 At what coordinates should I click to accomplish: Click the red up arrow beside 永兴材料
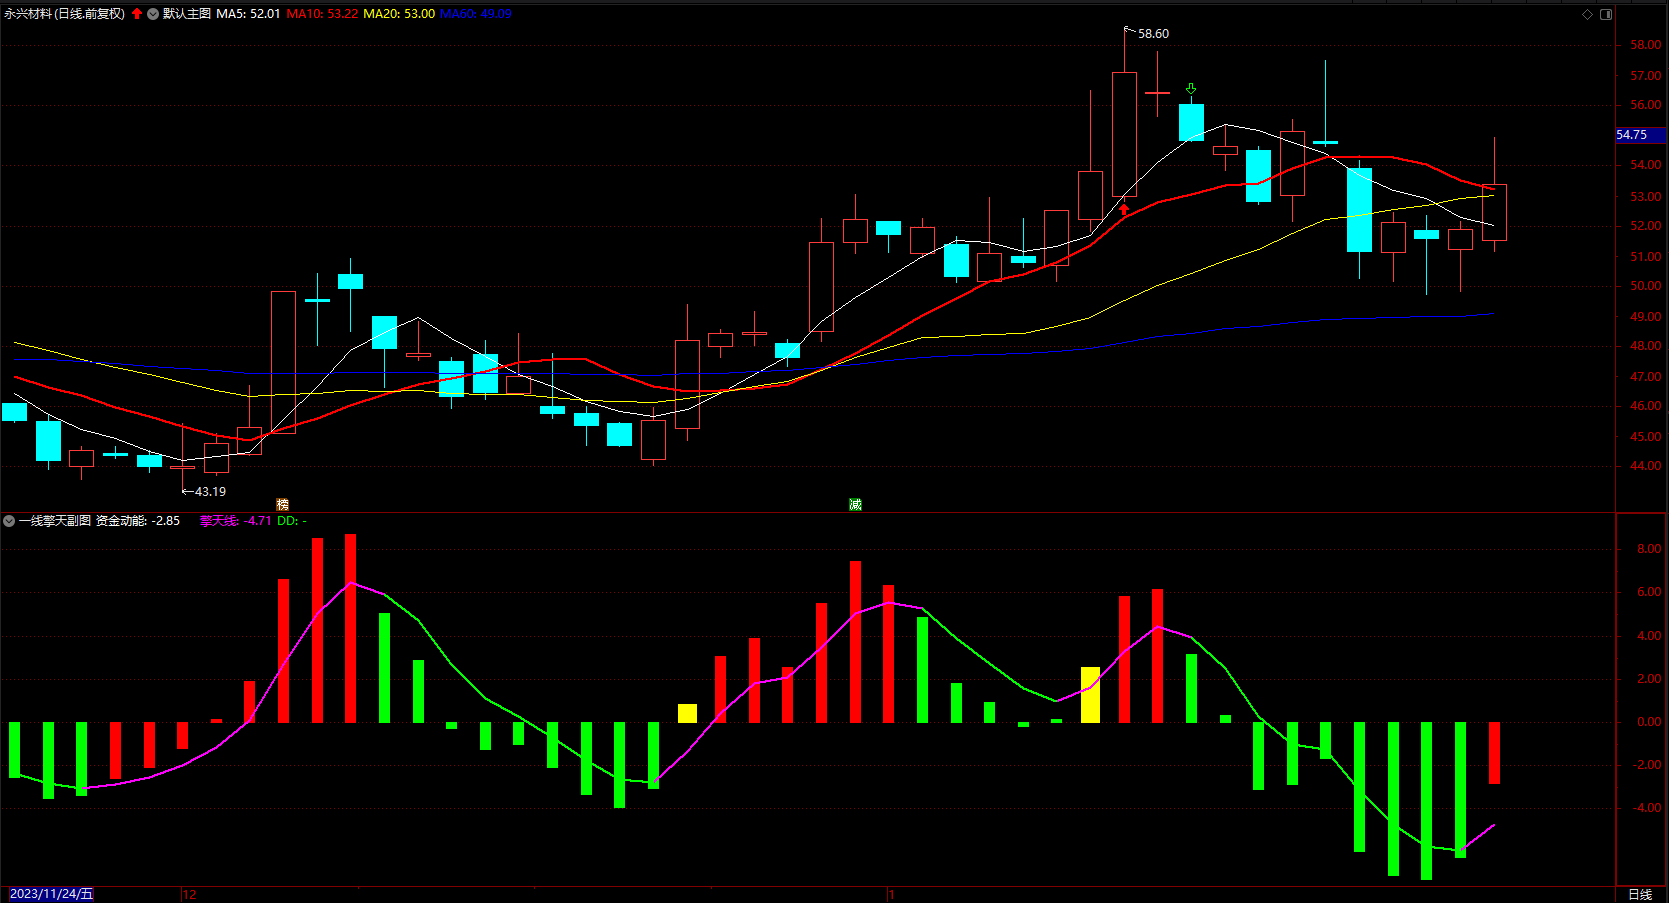coord(137,14)
